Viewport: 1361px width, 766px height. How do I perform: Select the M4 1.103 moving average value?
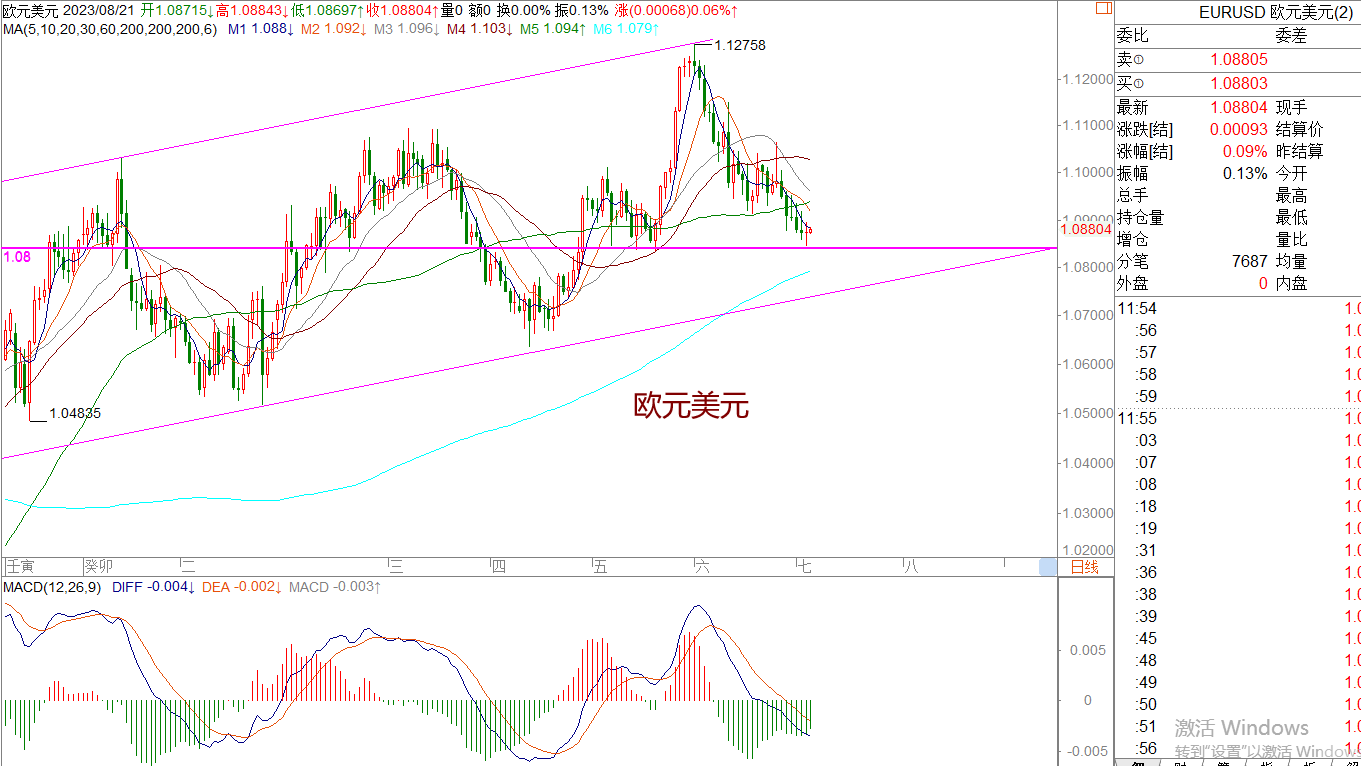[480, 29]
